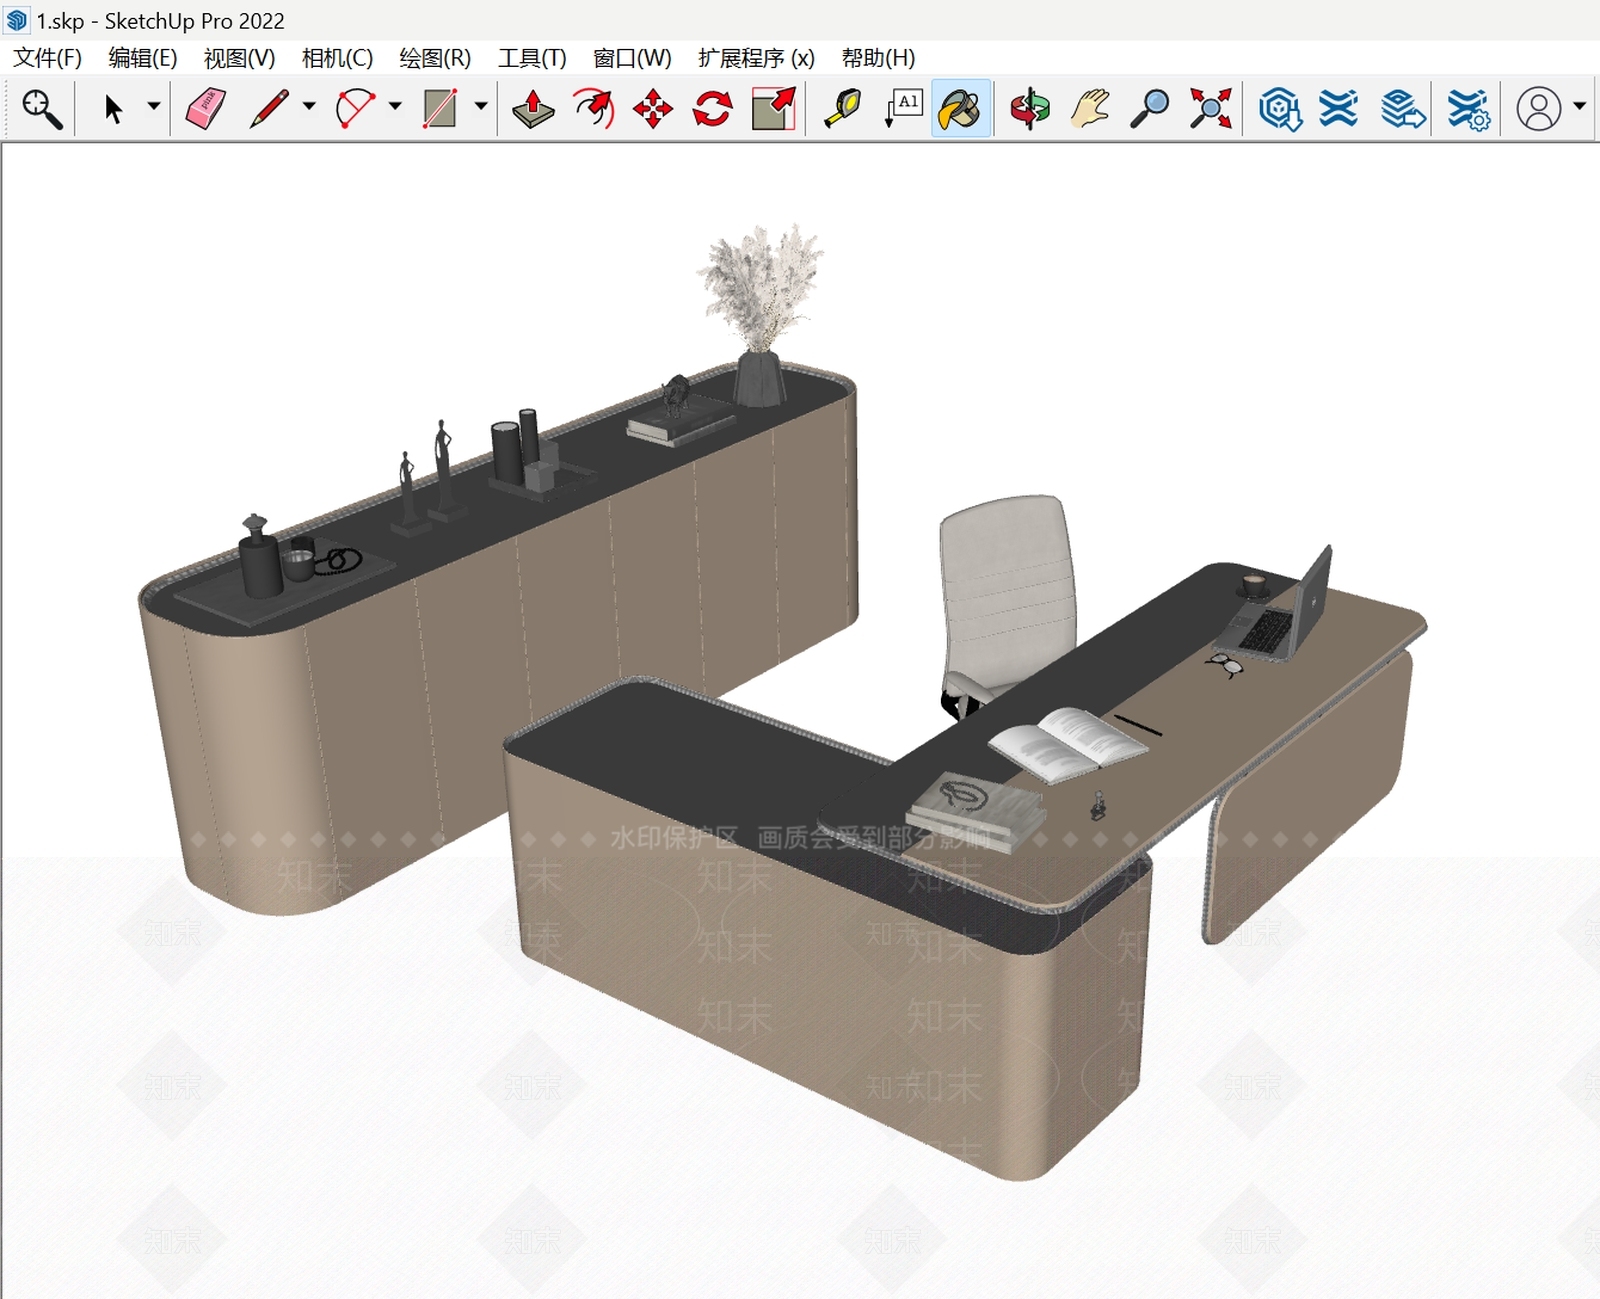Pick the Rotate tool

(x=712, y=108)
